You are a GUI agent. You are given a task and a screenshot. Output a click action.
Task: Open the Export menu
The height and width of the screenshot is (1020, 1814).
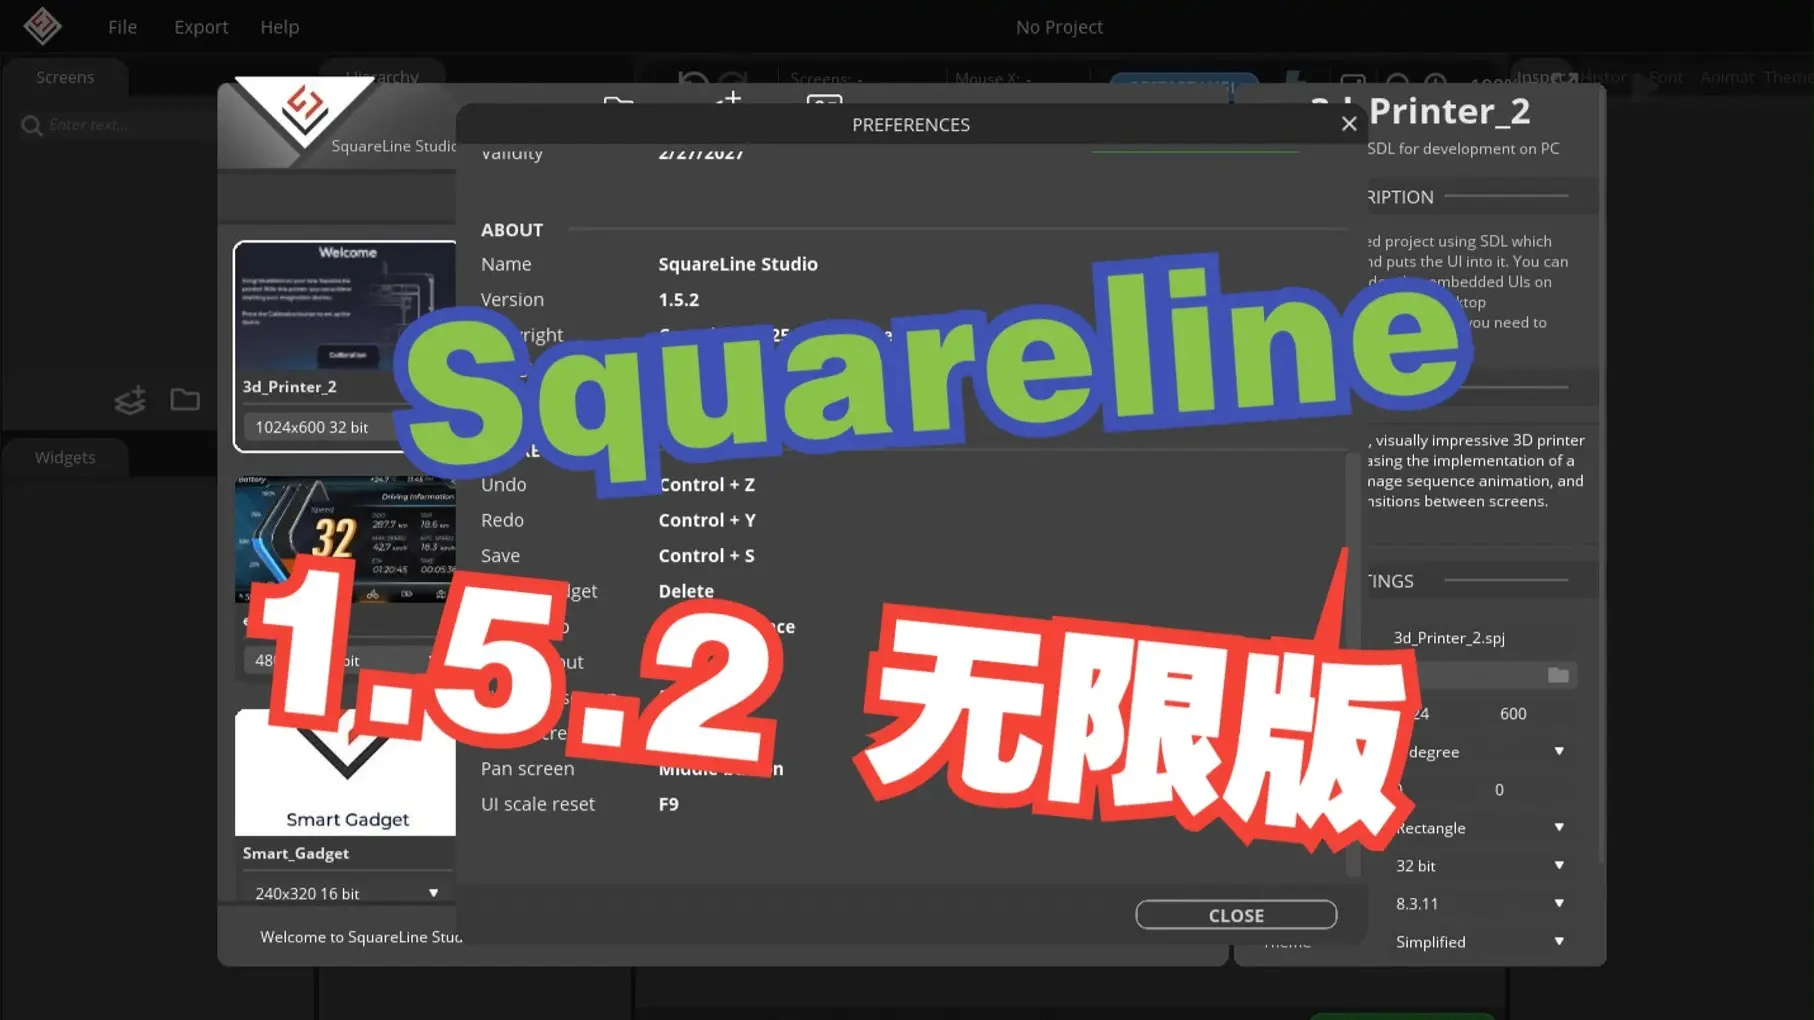coord(200,26)
